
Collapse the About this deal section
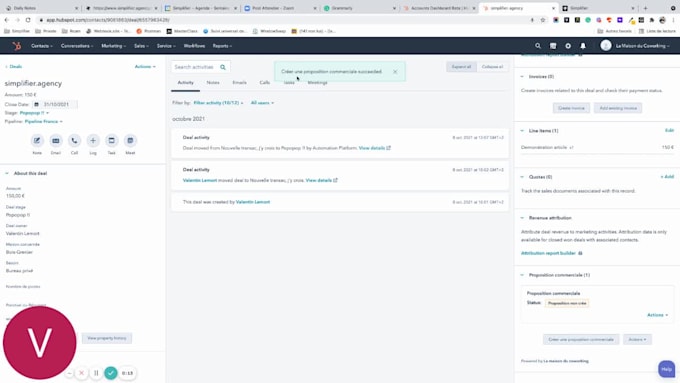pyautogui.click(x=7, y=173)
